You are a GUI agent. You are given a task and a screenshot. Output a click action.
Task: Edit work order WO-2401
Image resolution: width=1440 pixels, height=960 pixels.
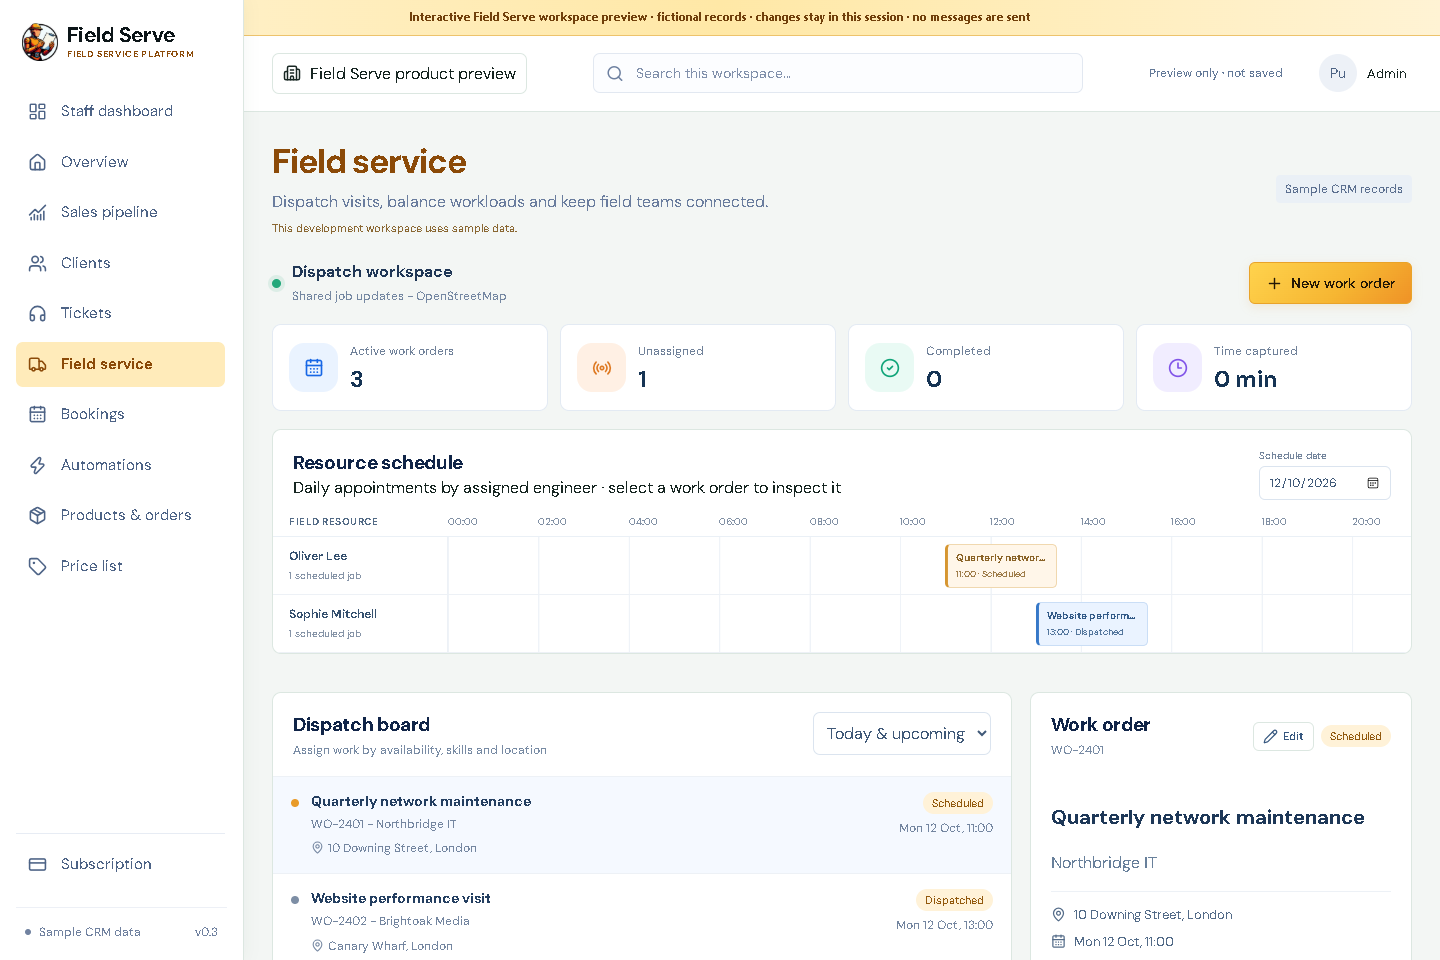(1283, 736)
